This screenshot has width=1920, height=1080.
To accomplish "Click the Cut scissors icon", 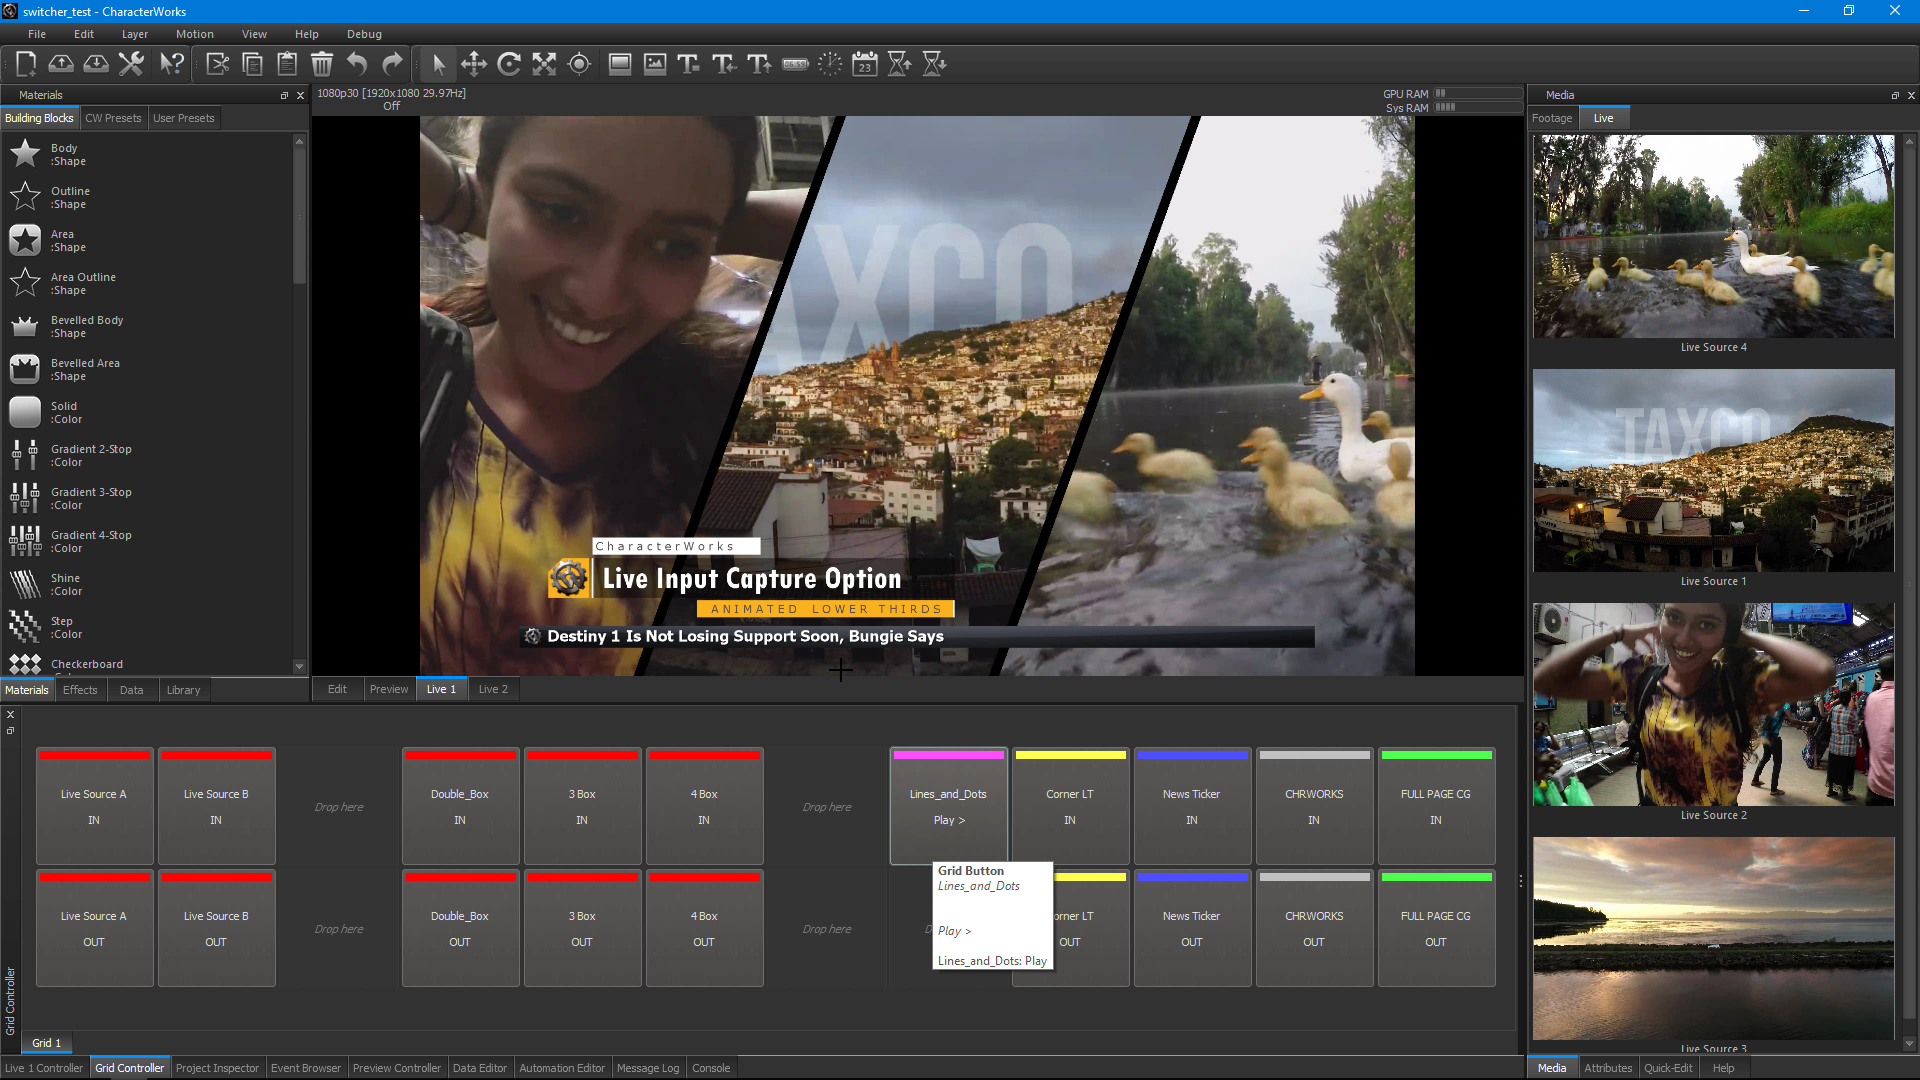I will [217, 64].
